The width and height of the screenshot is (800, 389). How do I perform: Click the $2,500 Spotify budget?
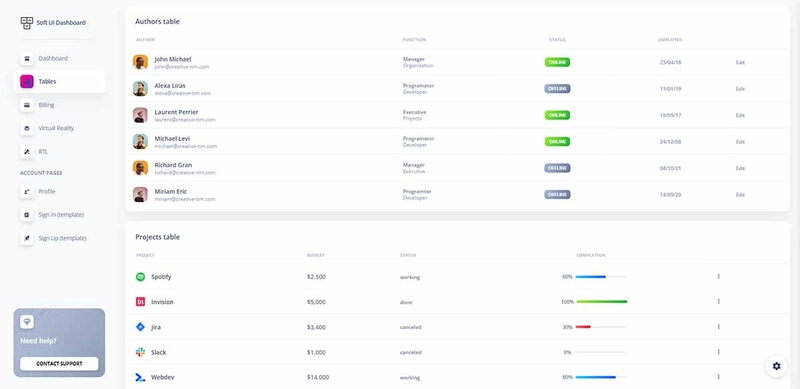[x=316, y=277]
